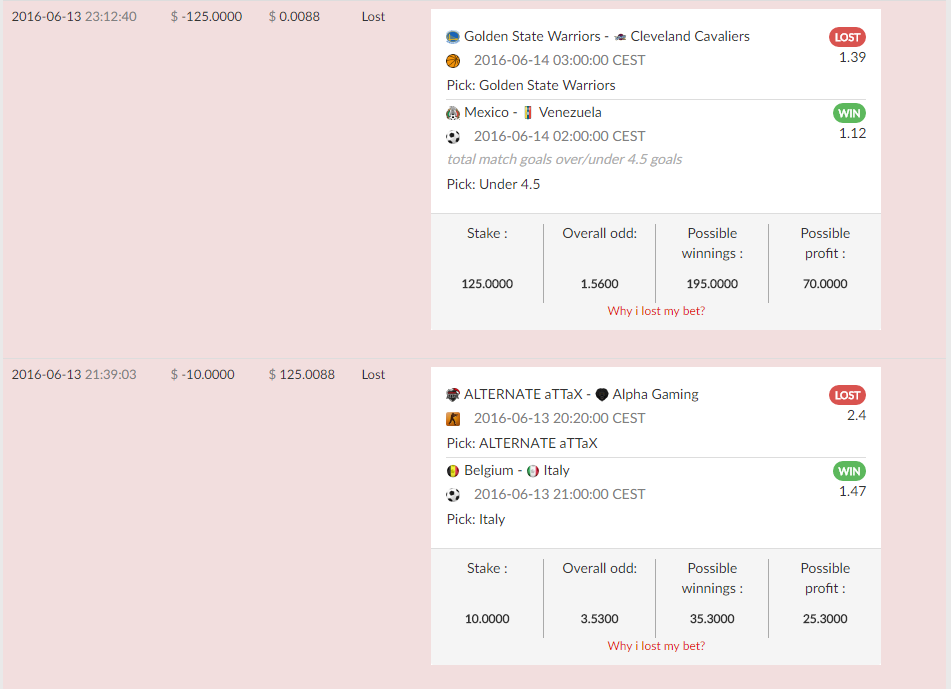Click the odd value 1.39
The width and height of the screenshot is (951, 689).
click(852, 57)
